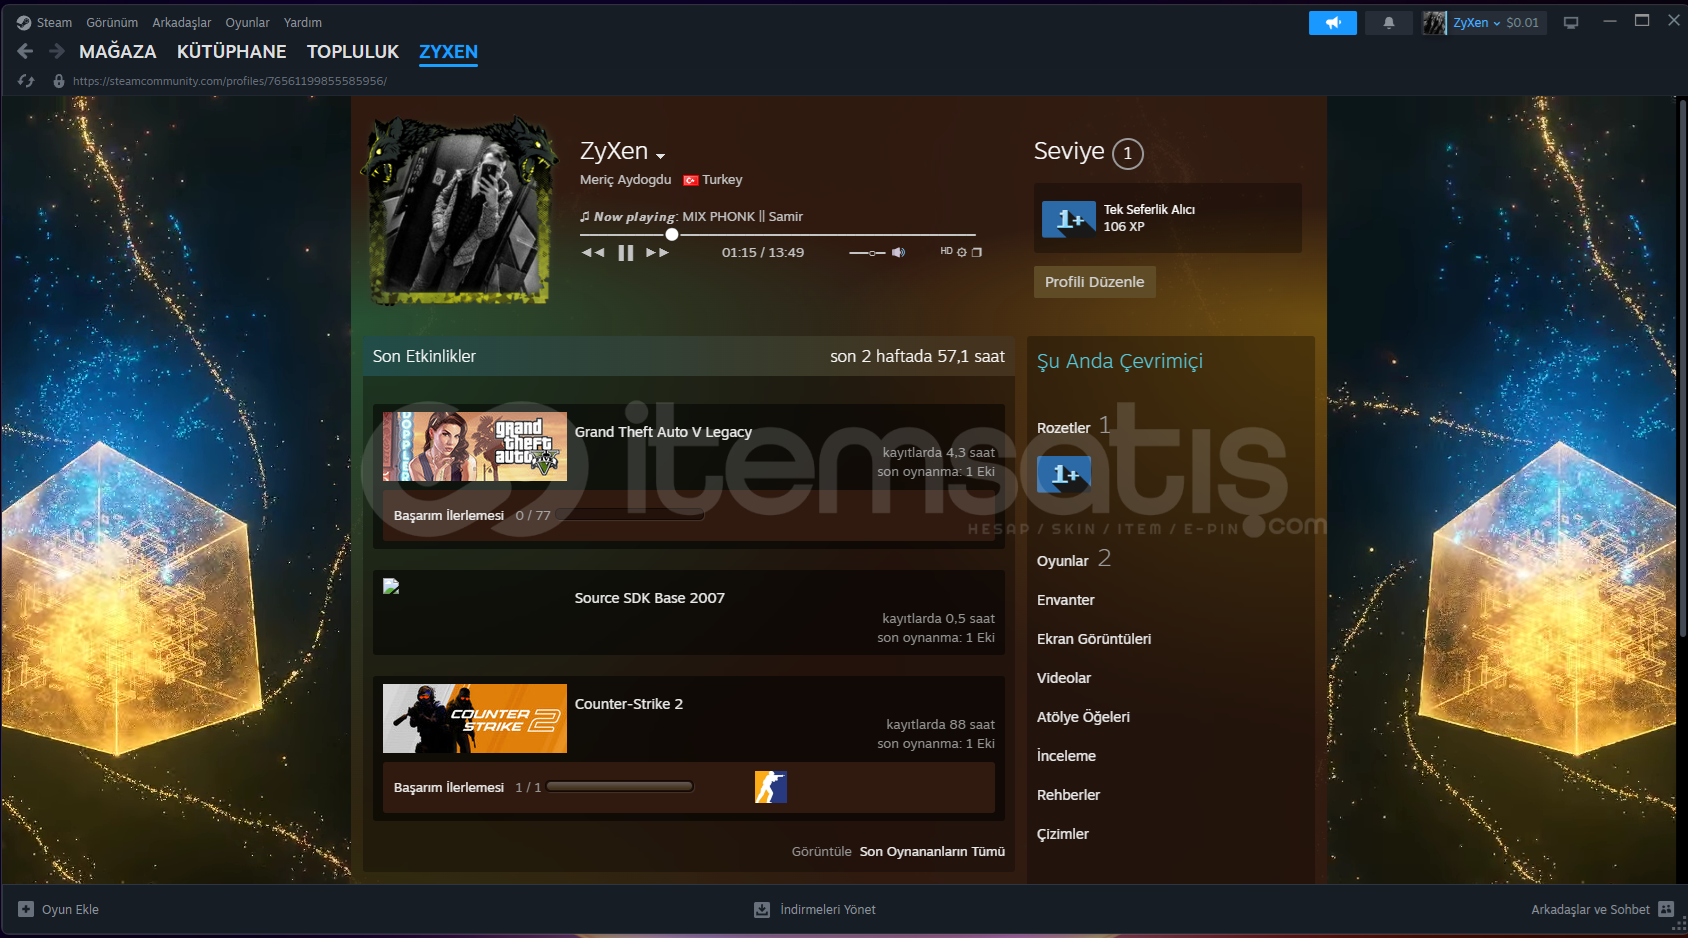The image size is (1688, 938).
Task: Open Source SDK Base 2007 title
Action: point(650,598)
